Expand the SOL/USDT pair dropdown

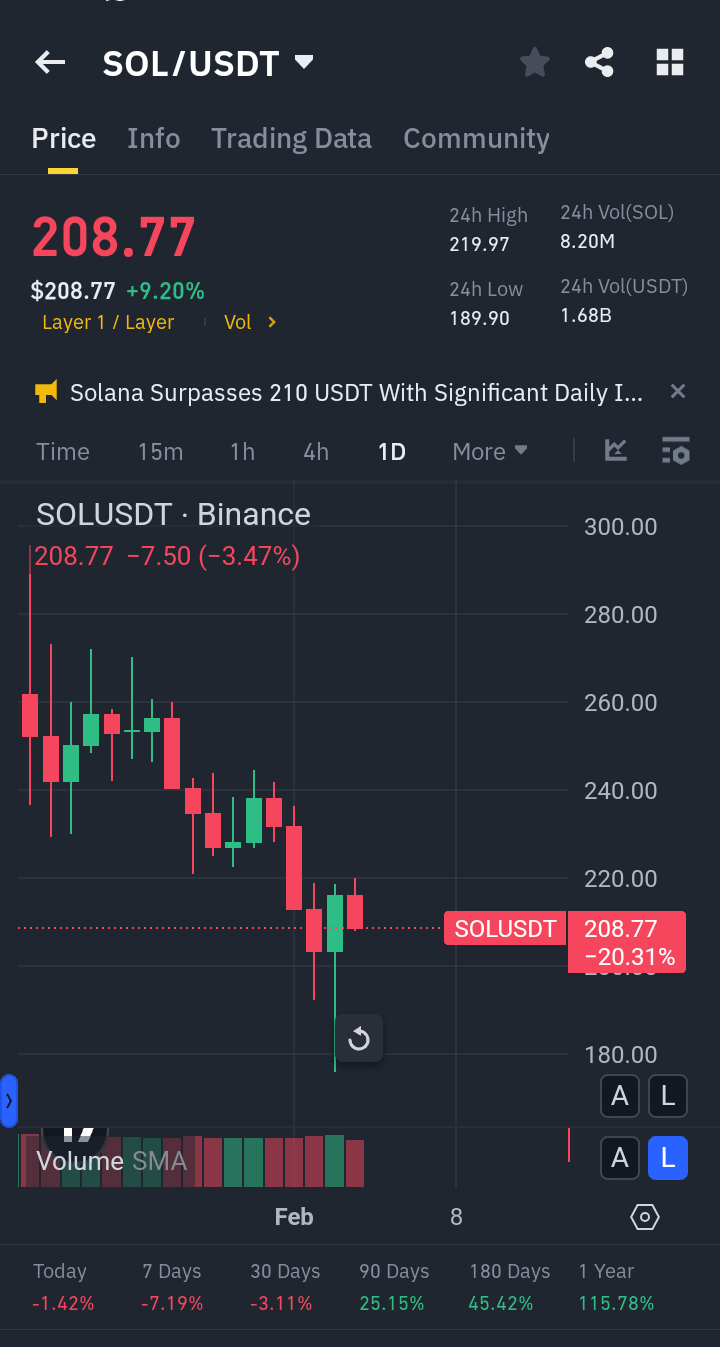304,63
